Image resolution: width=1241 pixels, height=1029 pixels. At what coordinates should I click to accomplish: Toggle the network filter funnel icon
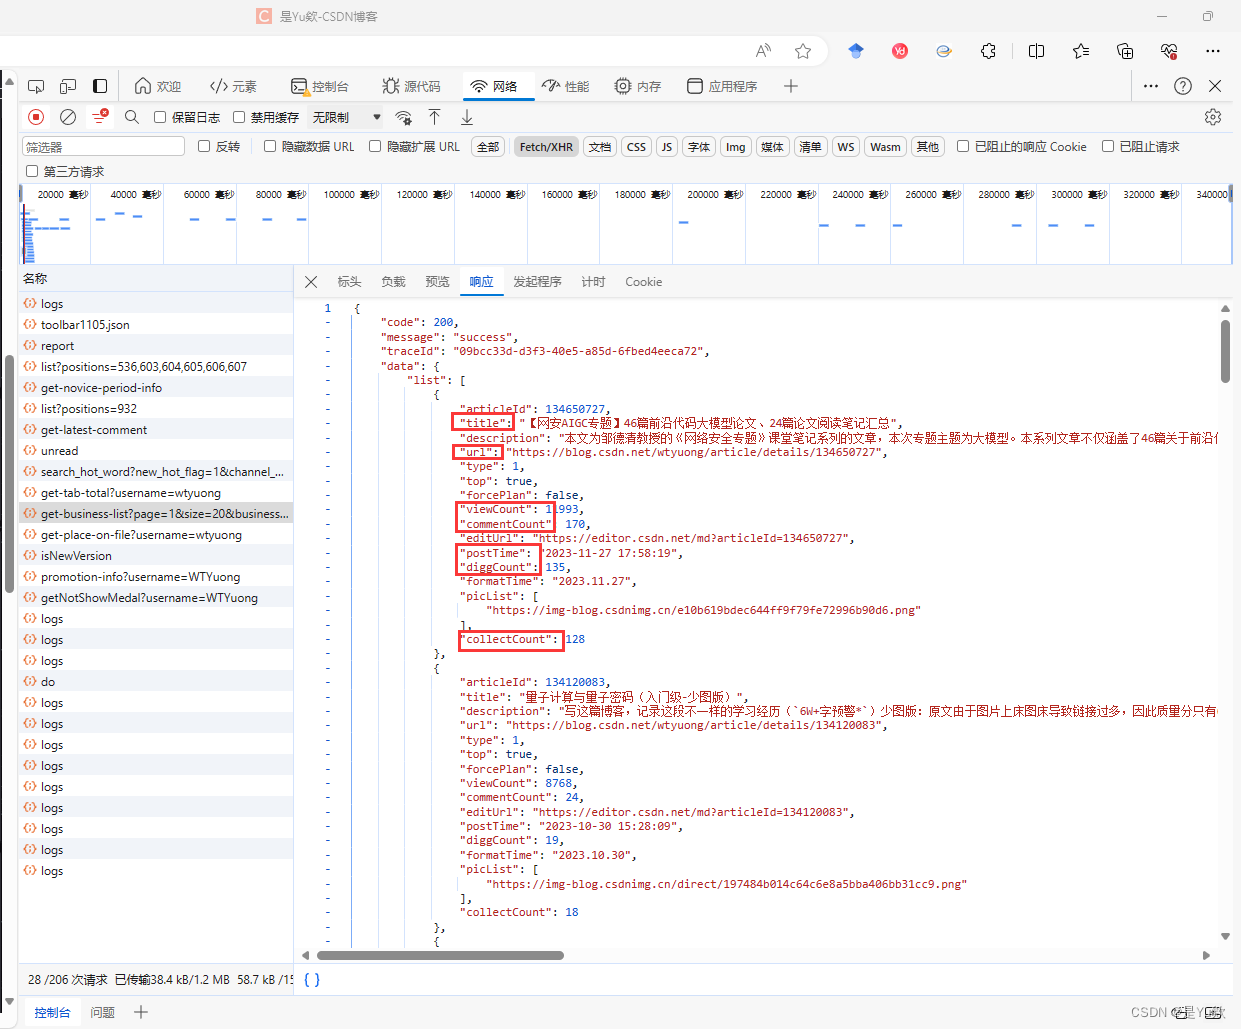(99, 117)
